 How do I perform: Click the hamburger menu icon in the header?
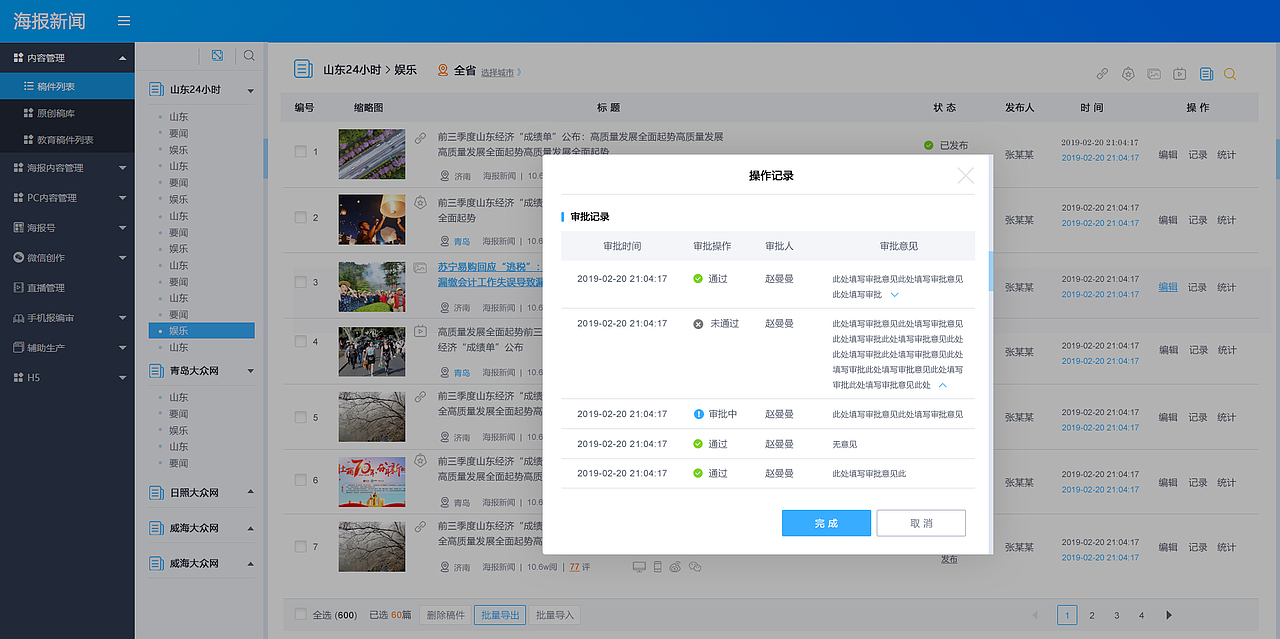coord(123,20)
